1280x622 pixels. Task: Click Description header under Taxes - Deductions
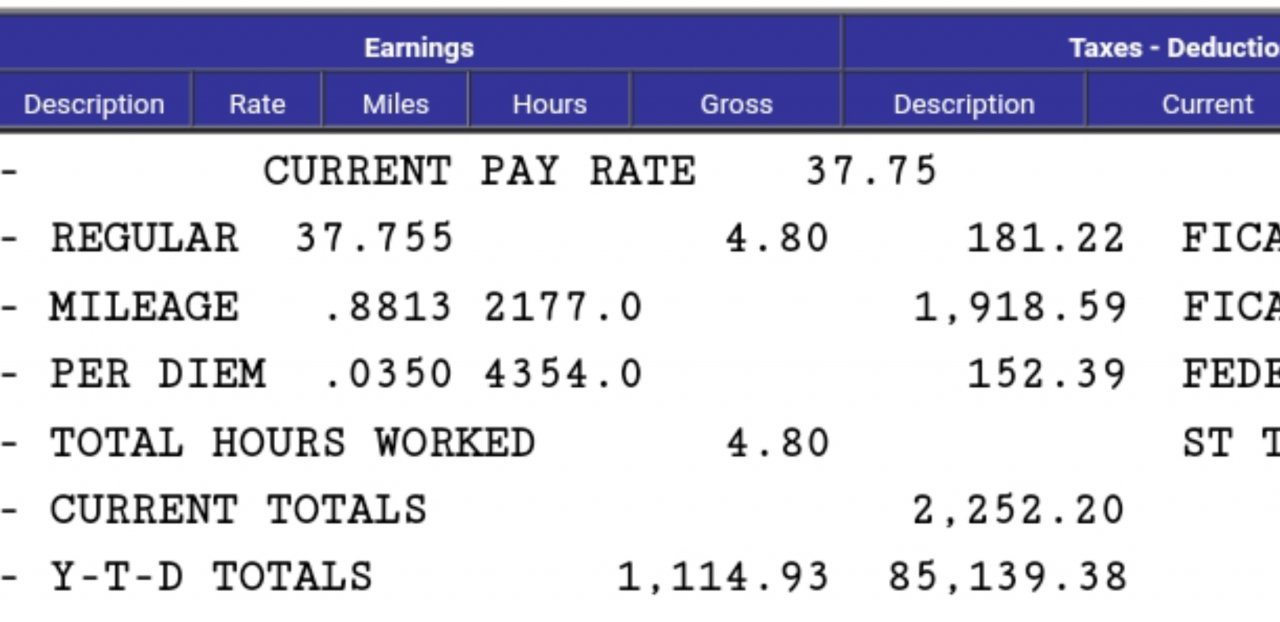pos(963,104)
